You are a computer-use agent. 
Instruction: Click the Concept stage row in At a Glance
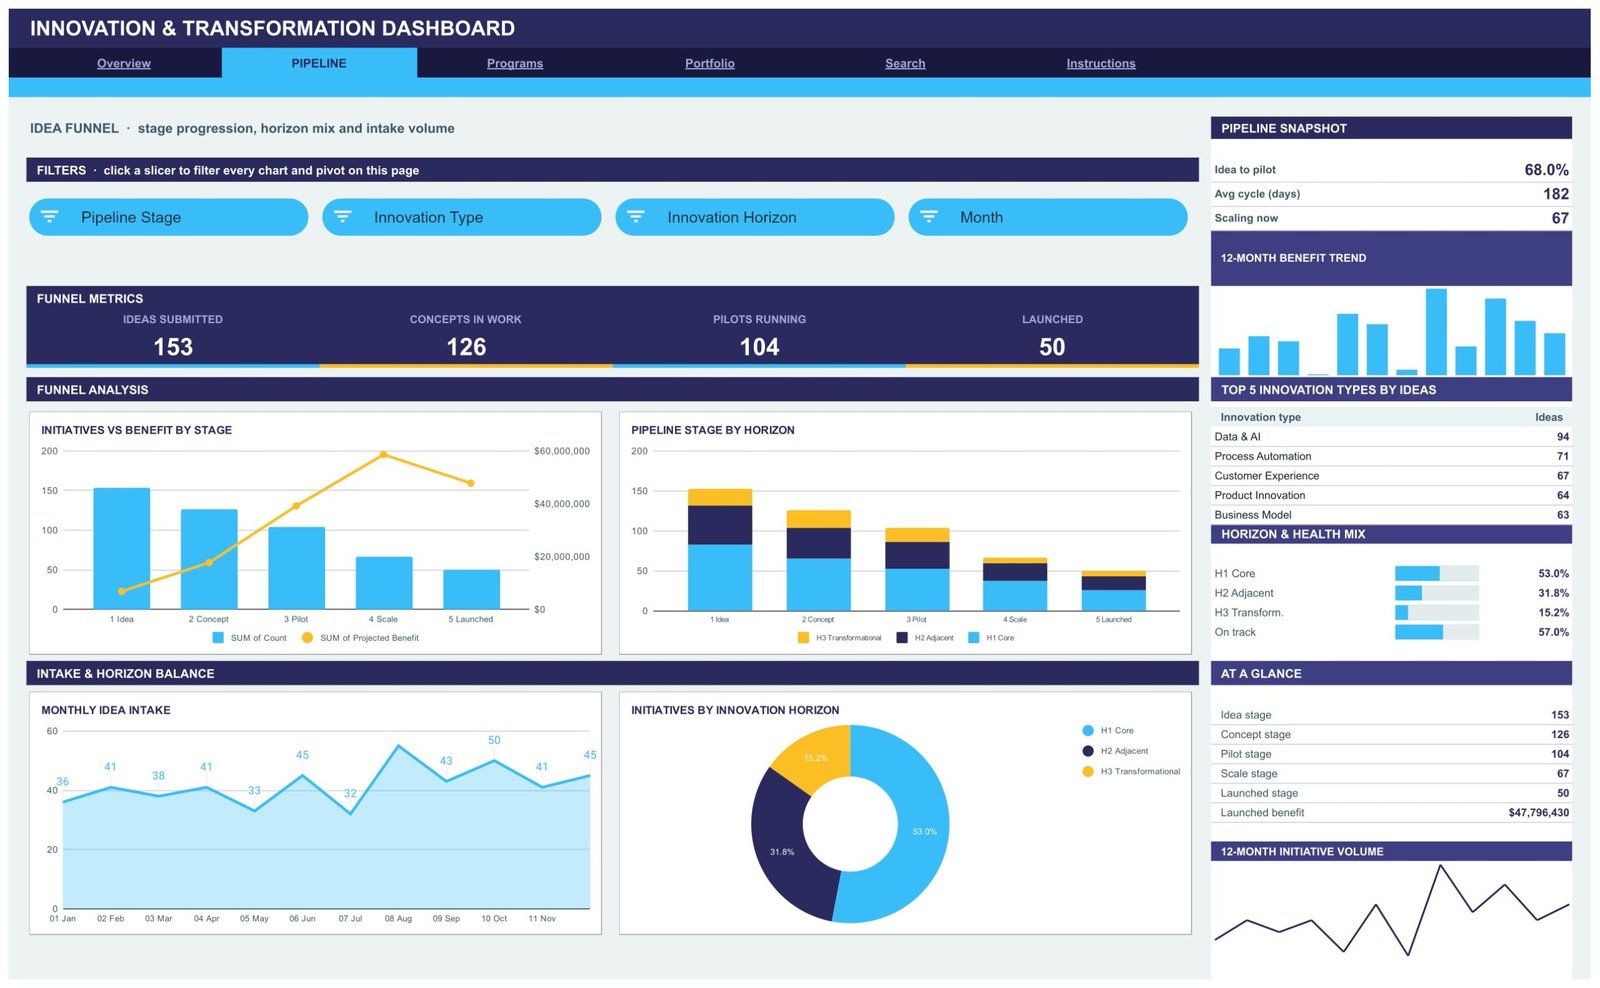pos(1391,734)
